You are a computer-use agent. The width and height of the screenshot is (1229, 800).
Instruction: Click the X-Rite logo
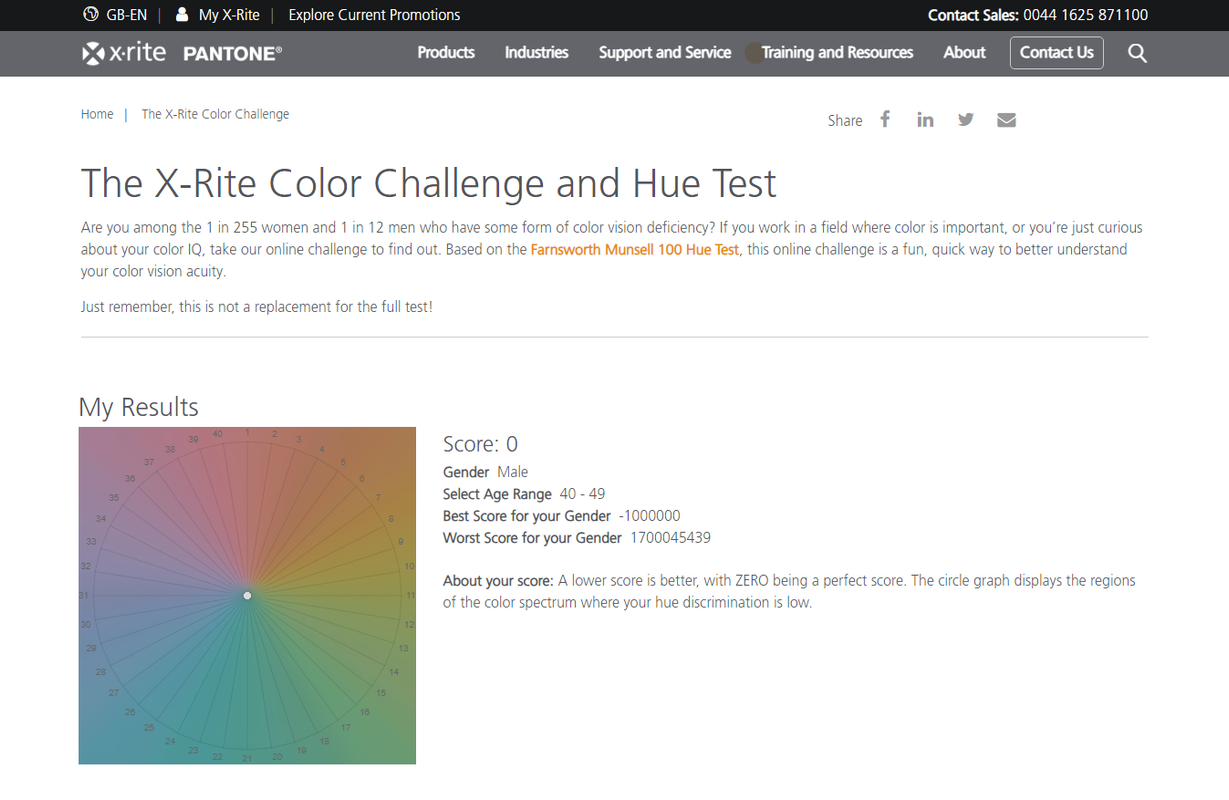pos(124,53)
